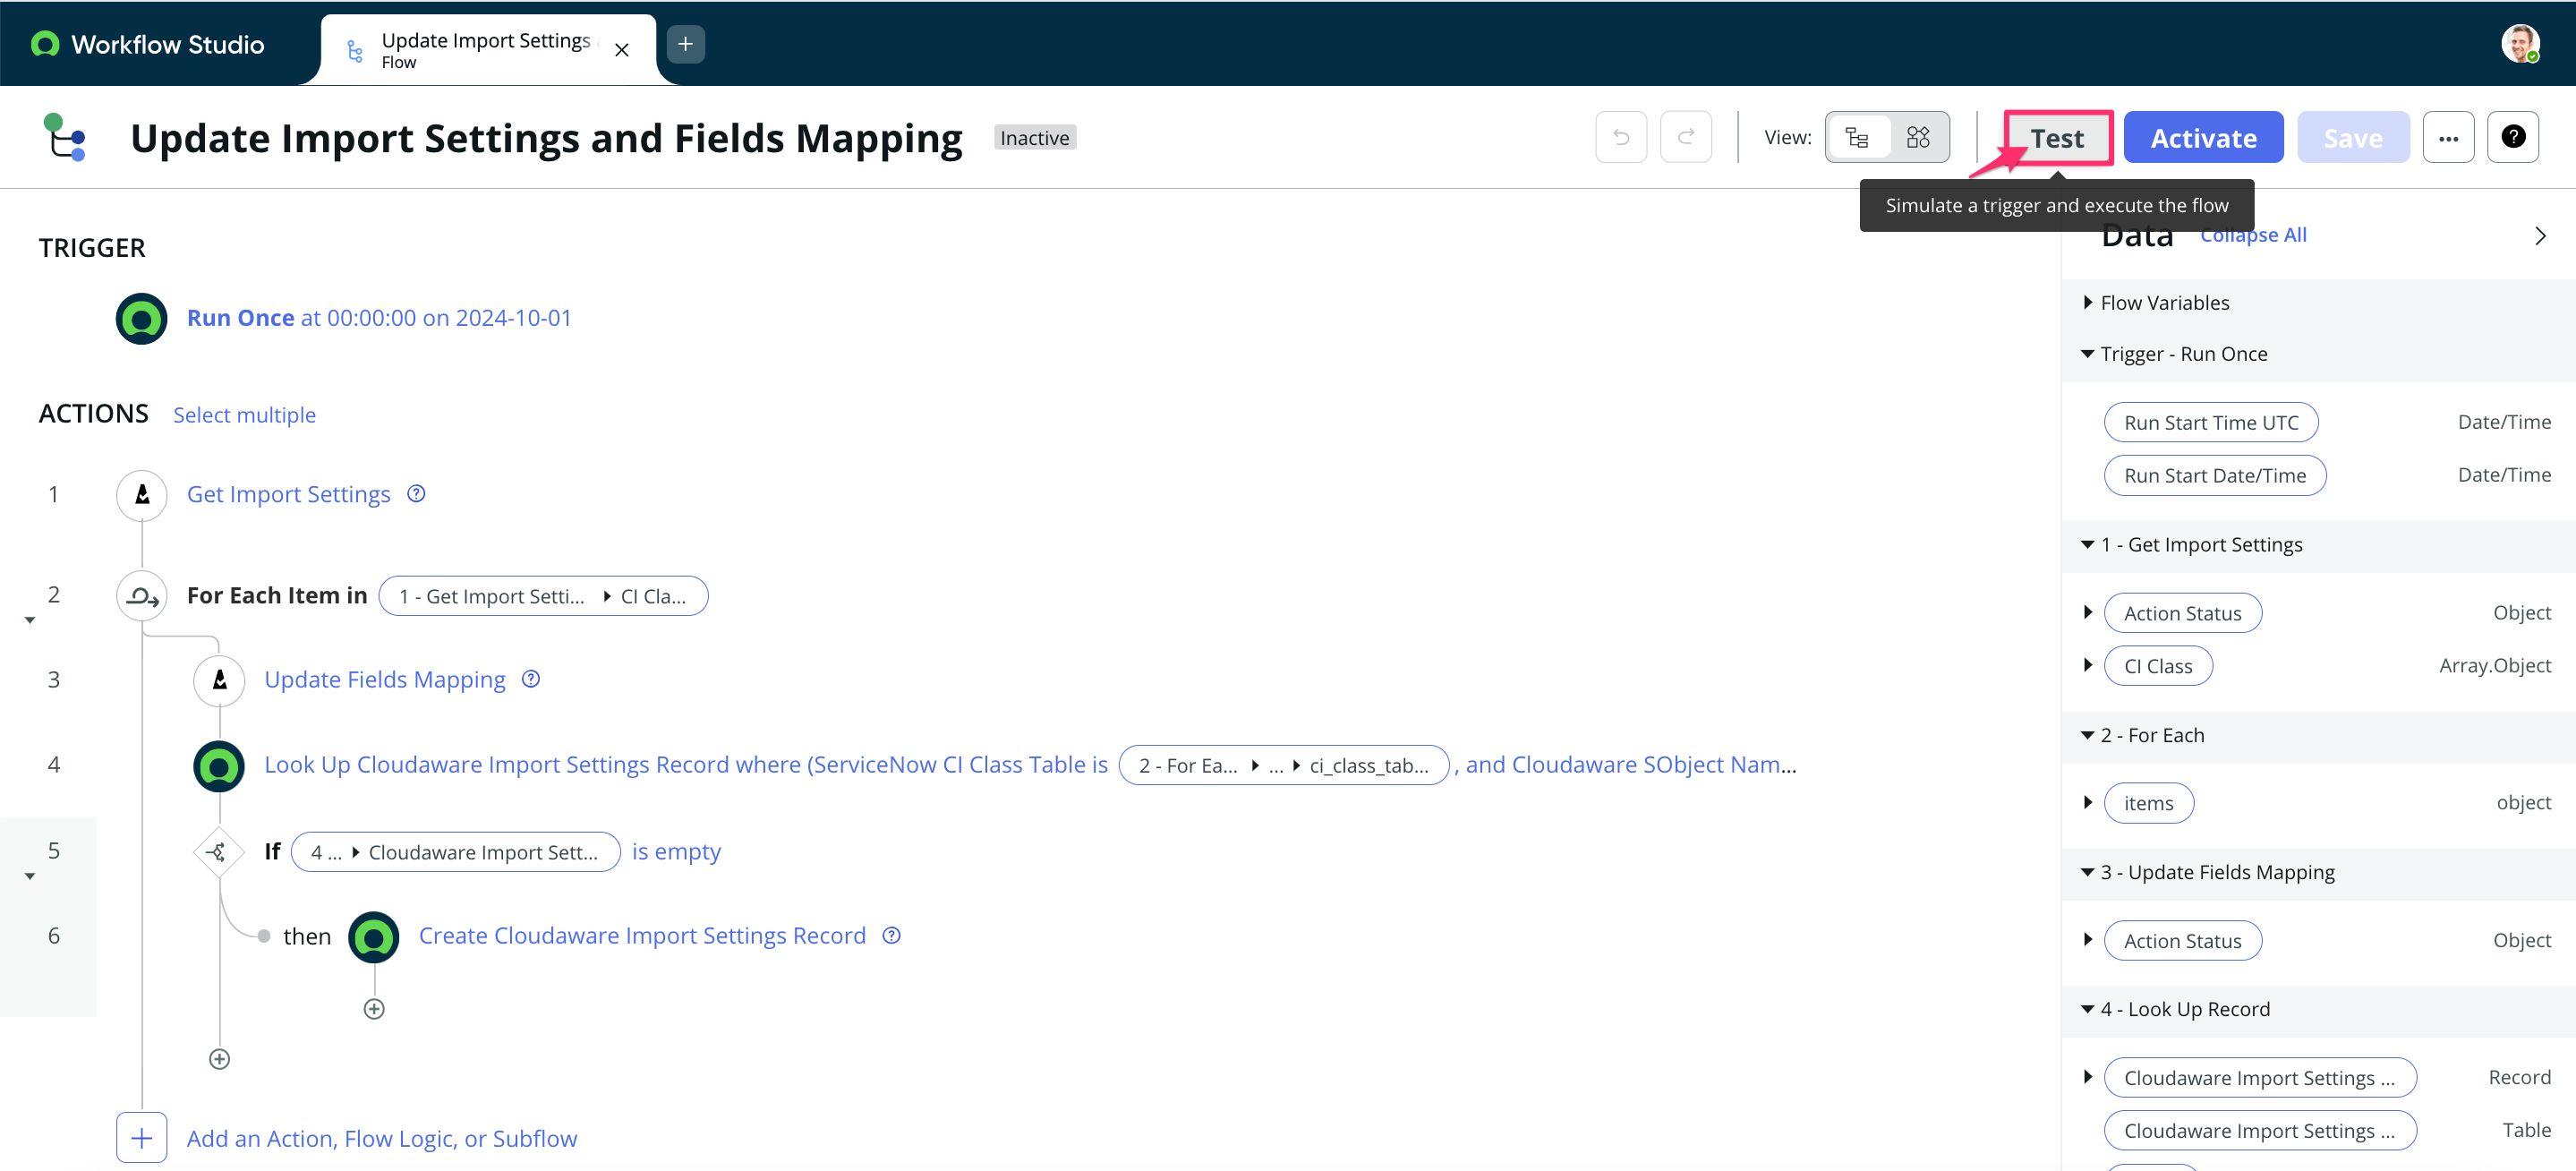Open help via the question mark icon

[2515, 137]
